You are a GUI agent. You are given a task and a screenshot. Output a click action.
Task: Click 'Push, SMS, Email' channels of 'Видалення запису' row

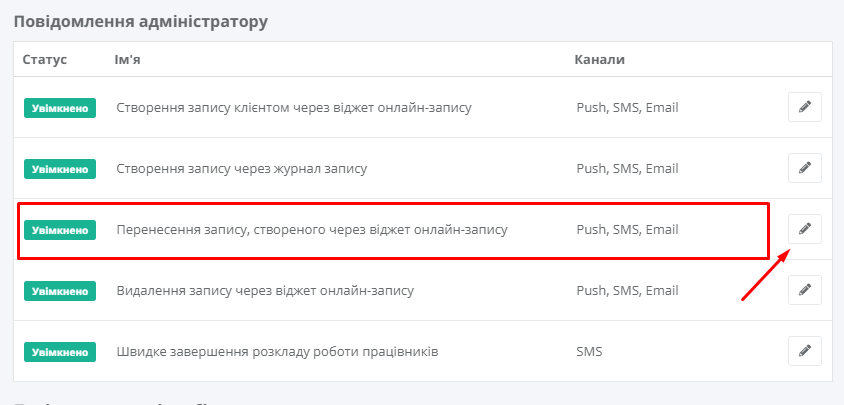(628, 291)
